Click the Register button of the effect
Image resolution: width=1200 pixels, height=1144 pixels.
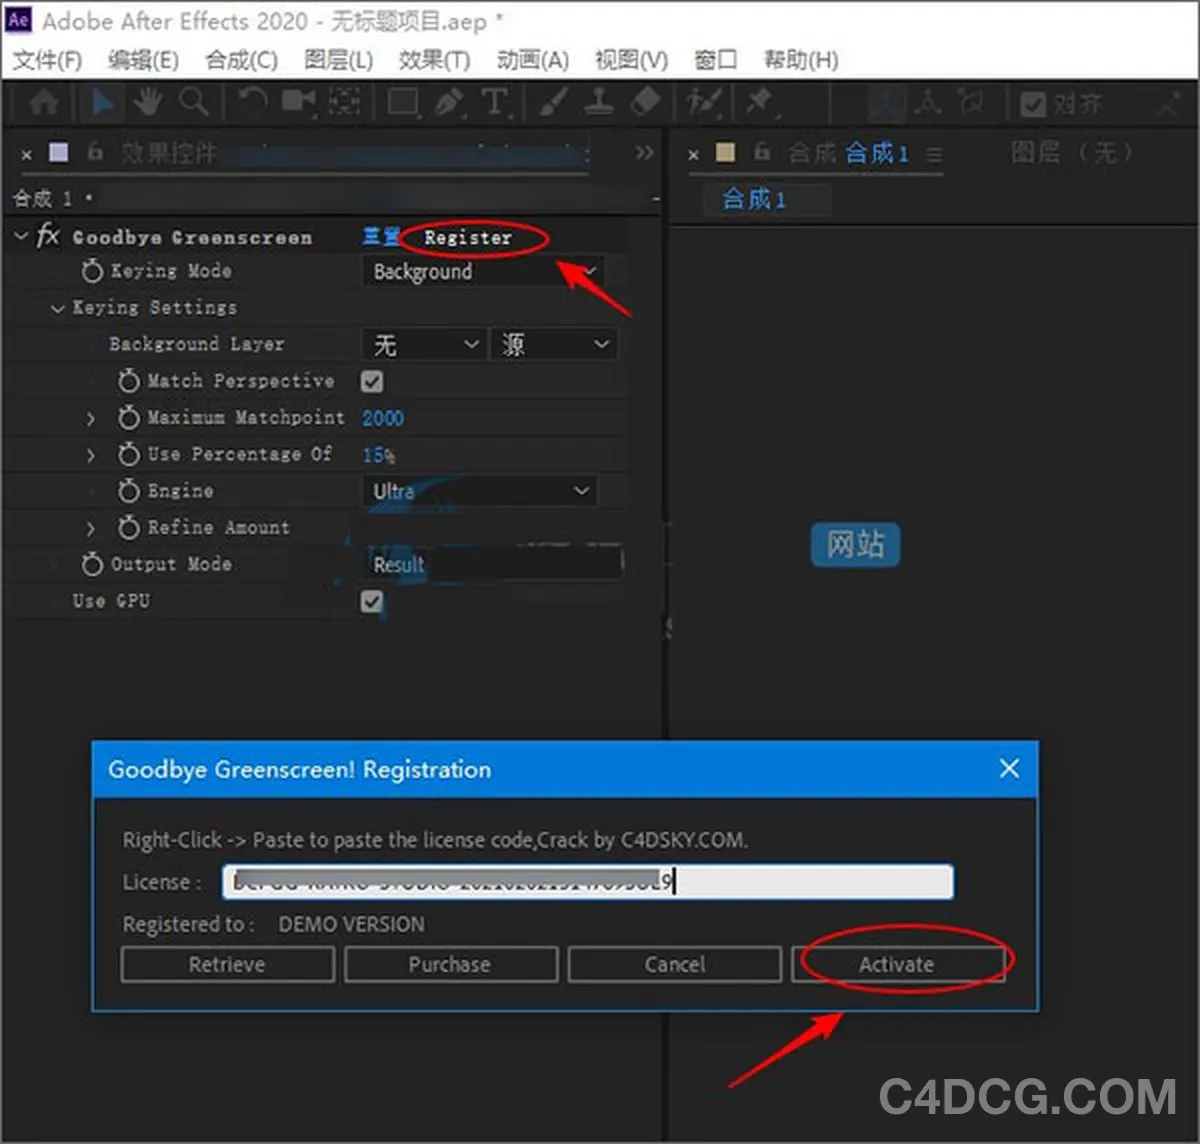pos(467,237)
